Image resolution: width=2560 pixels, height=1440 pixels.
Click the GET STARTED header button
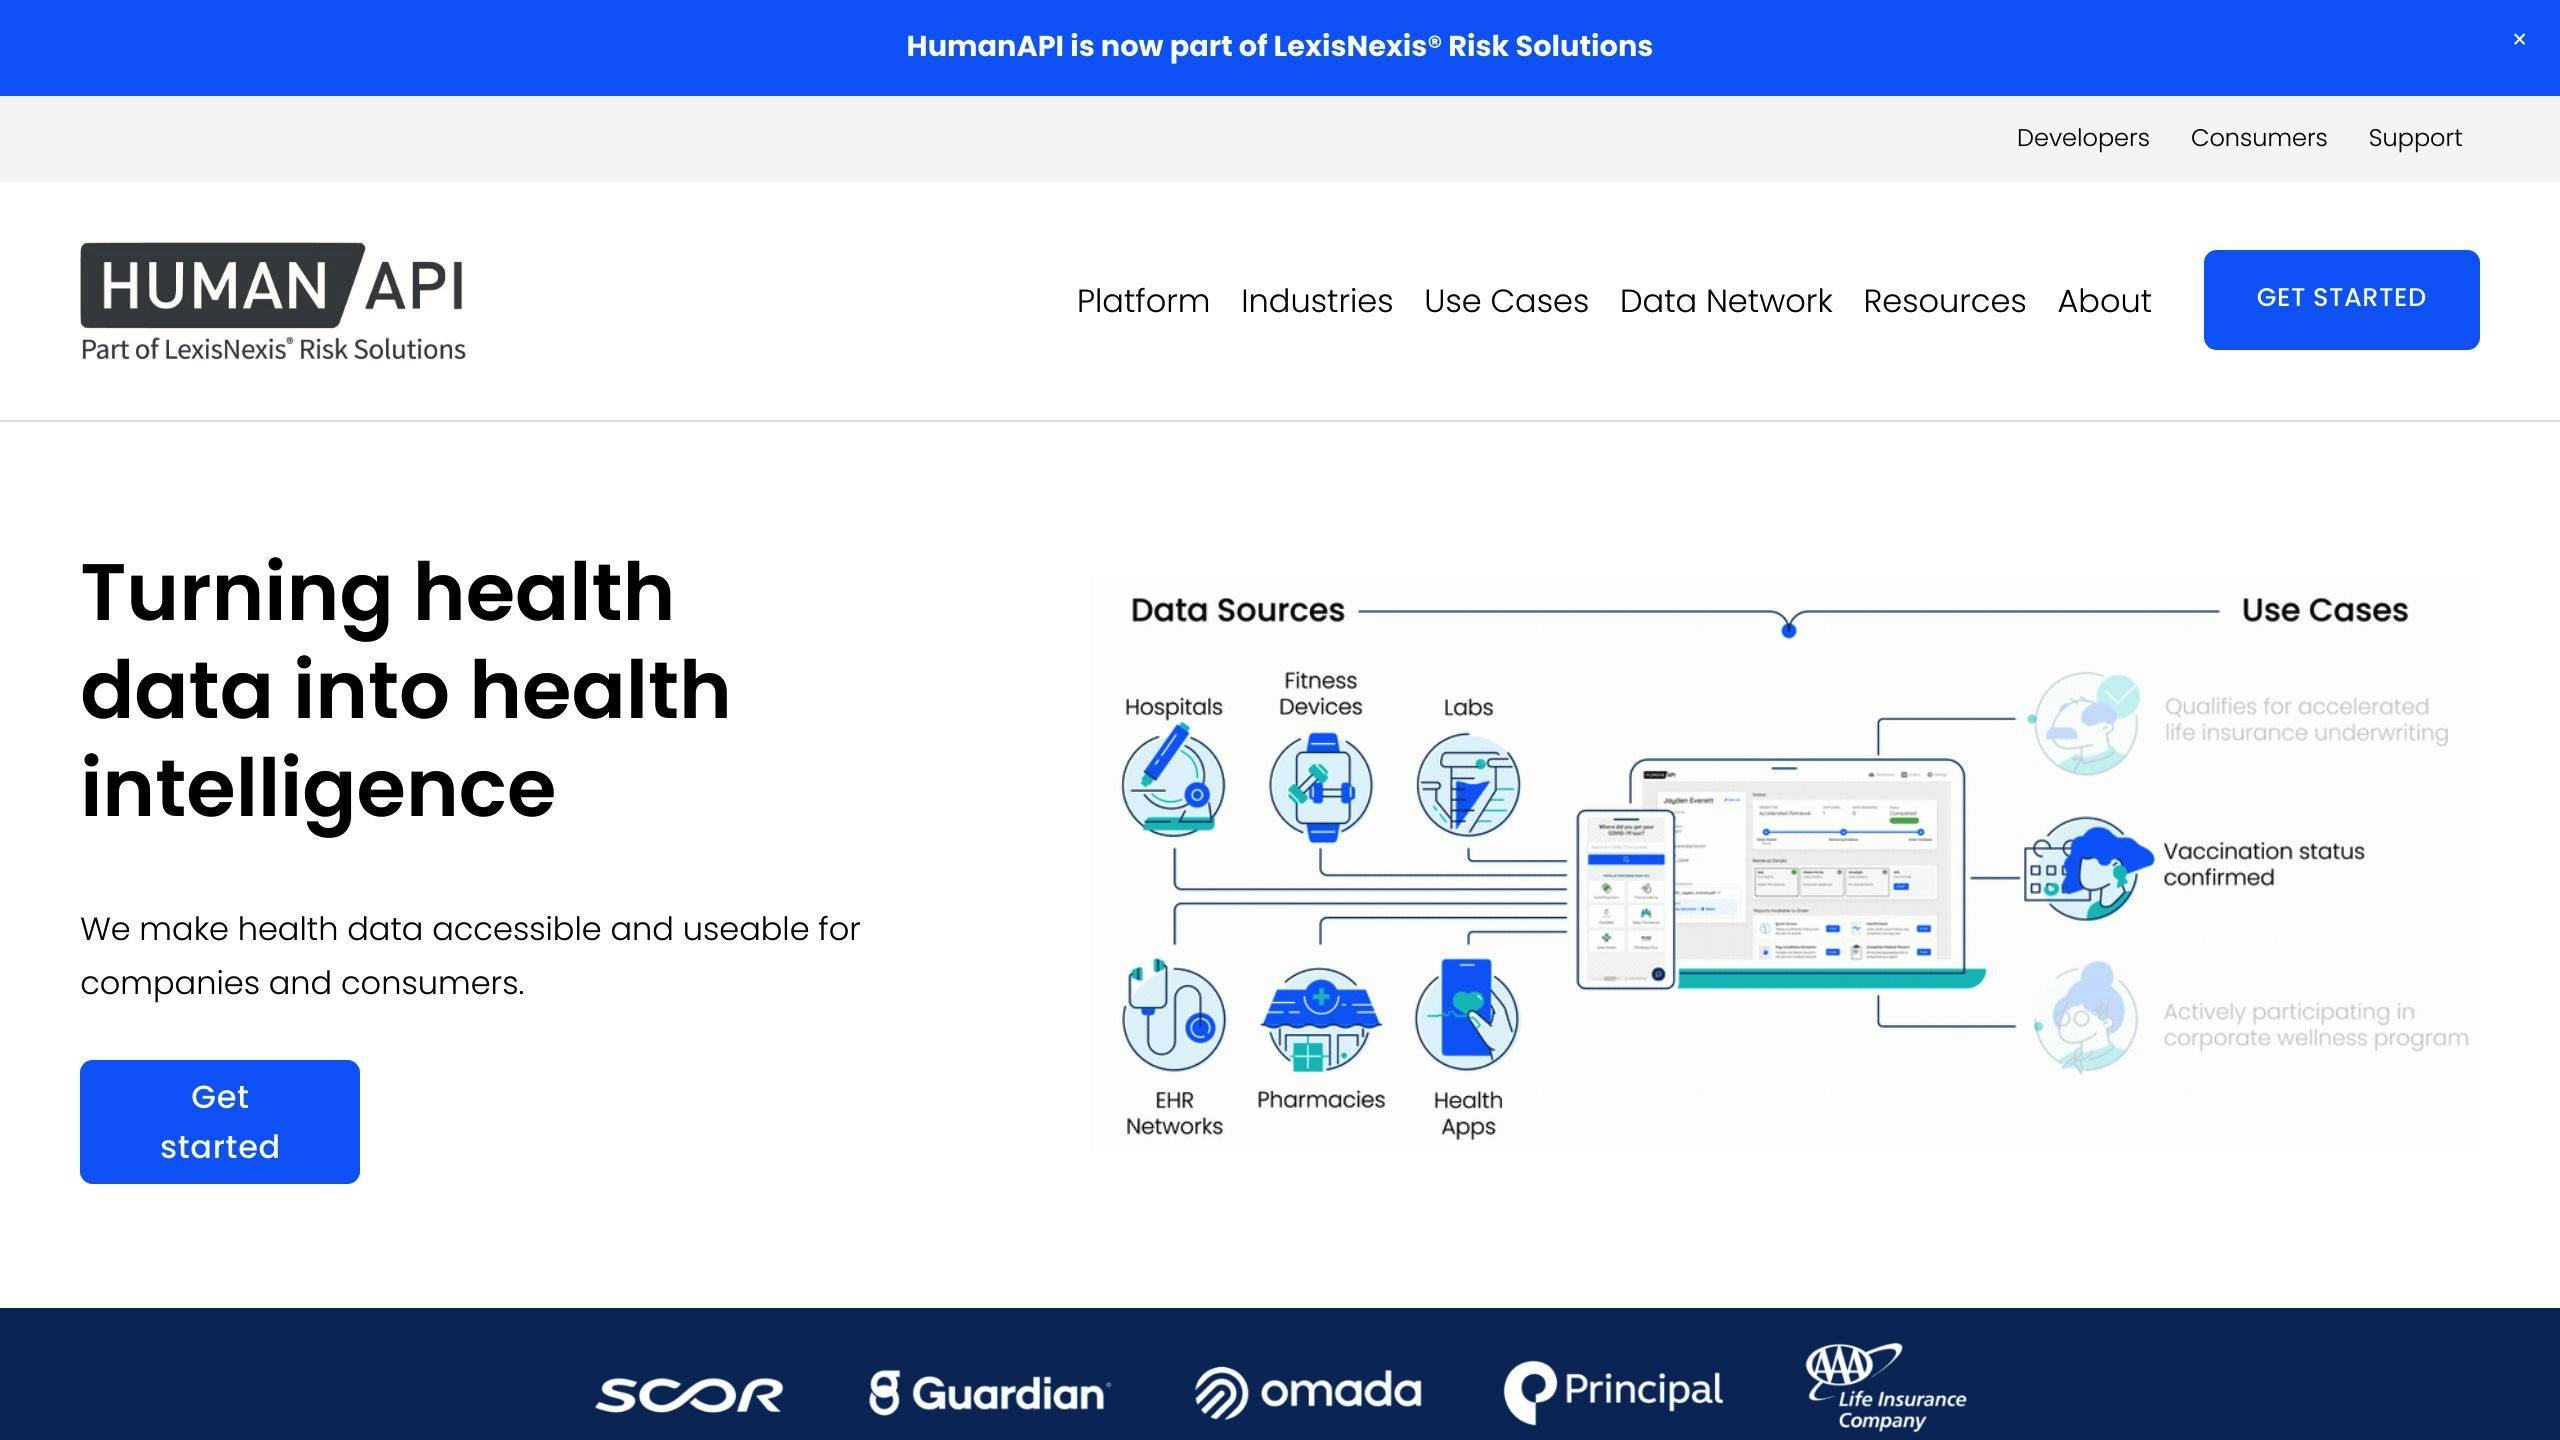pos(2341,299)
